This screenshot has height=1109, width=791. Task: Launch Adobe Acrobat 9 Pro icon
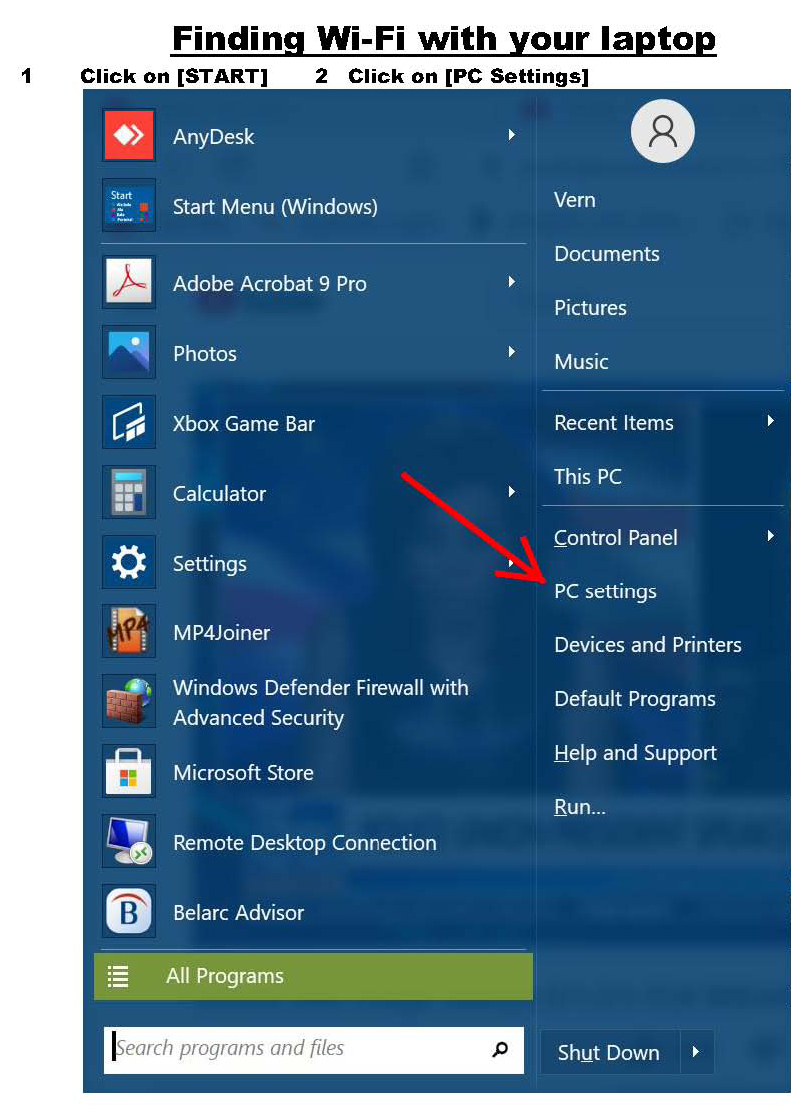129,283
